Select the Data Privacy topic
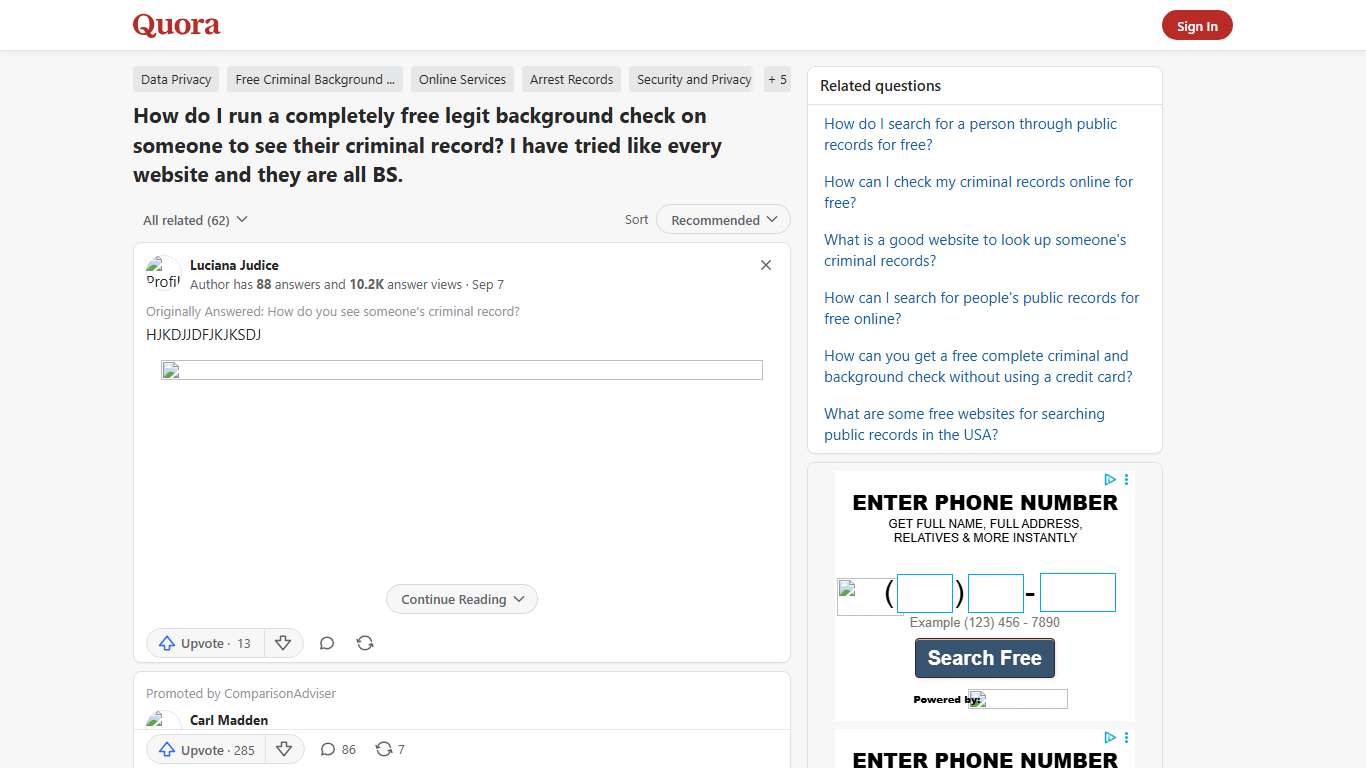This screenshot has width=1366, height=768. point(175,79)
